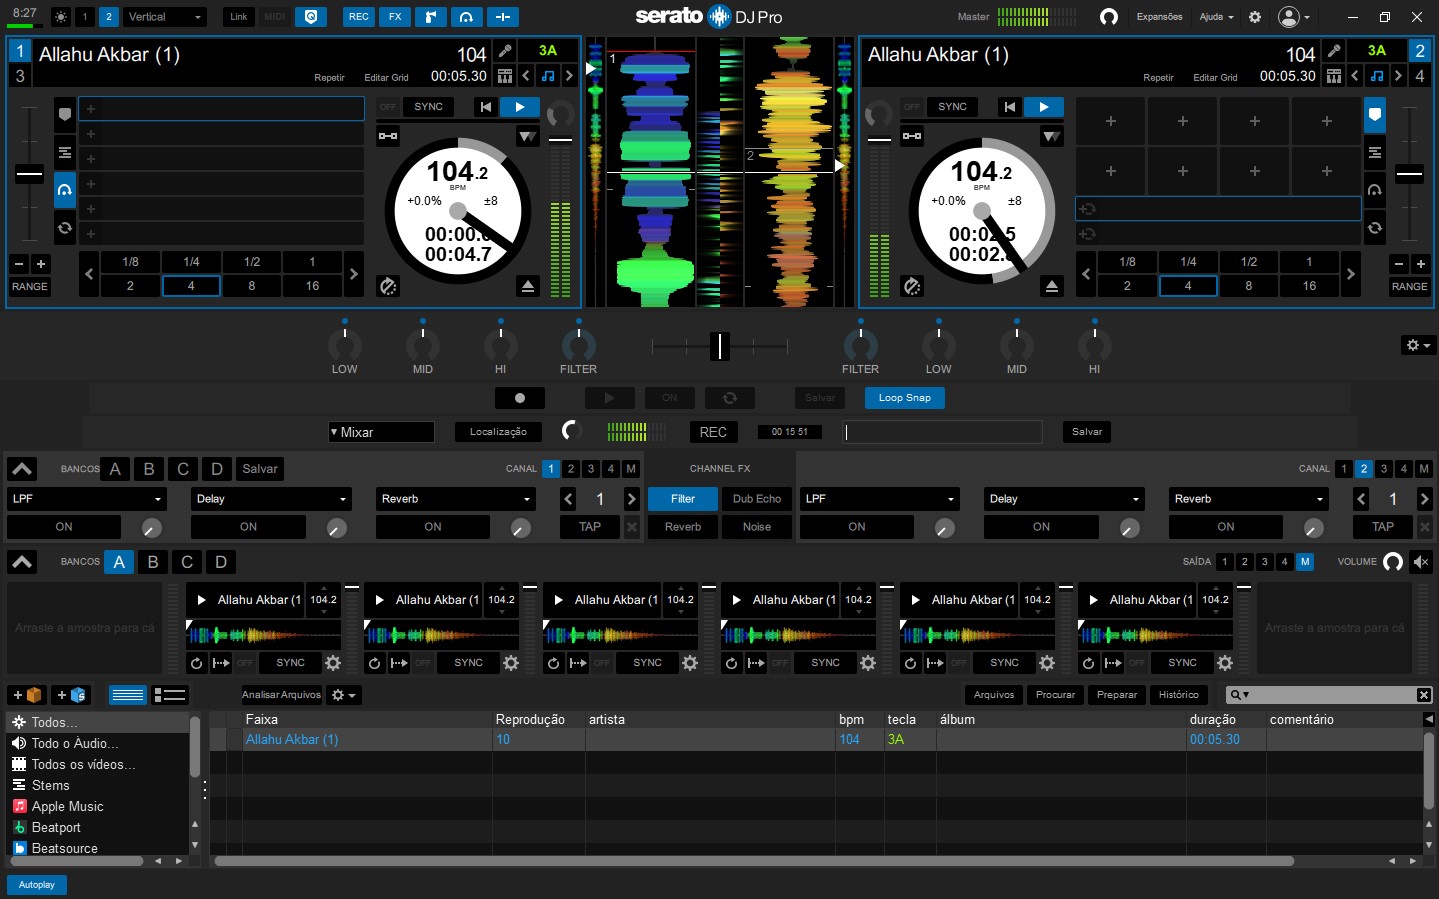The image size is (1439, 899).
Task: Open the Vertical display mode dropdown
Action: point(165,17)
